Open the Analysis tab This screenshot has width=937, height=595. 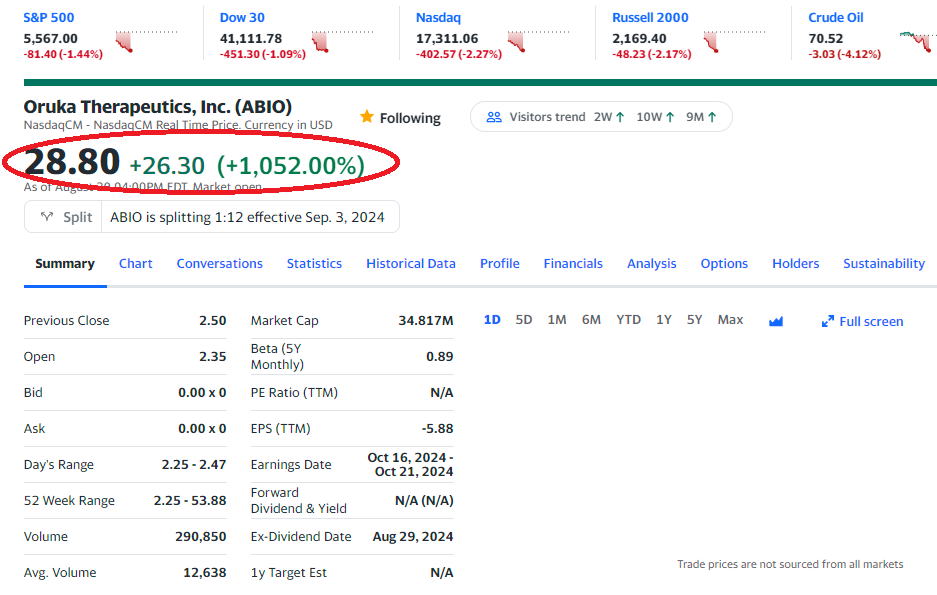(x=651, y=263)
